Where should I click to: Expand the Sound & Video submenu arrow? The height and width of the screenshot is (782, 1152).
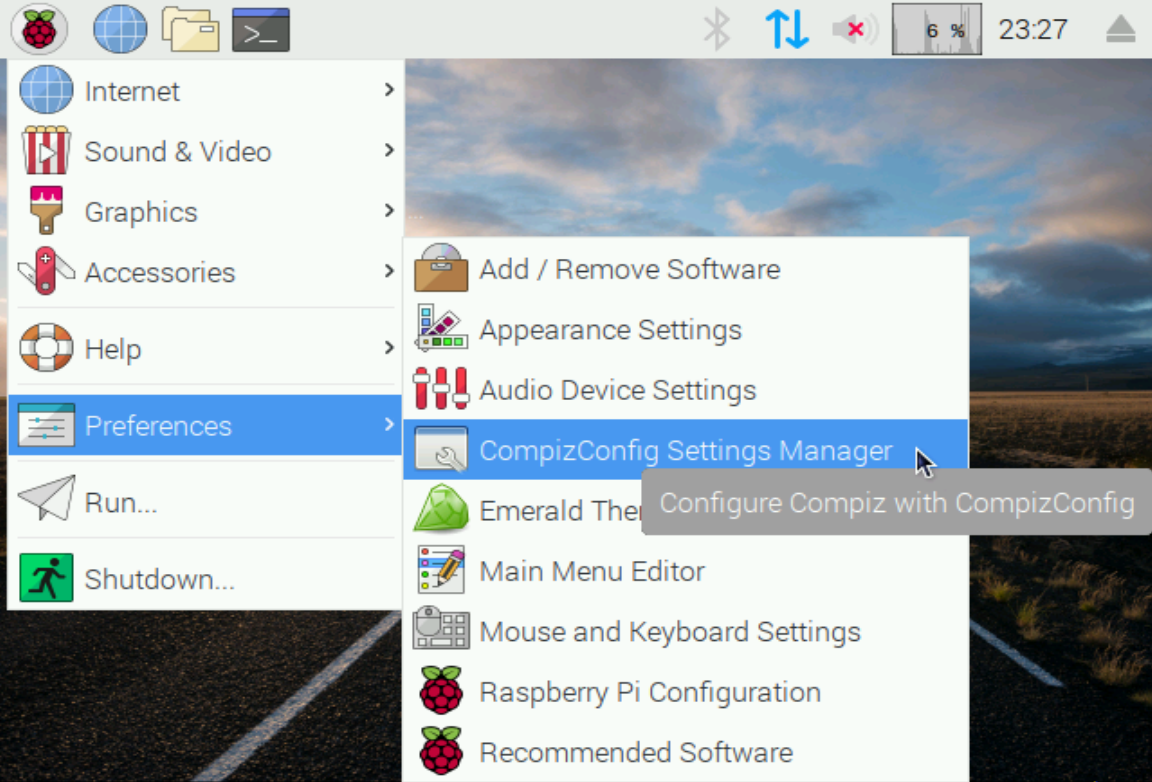pyautogui.click(x=389, y=150)
